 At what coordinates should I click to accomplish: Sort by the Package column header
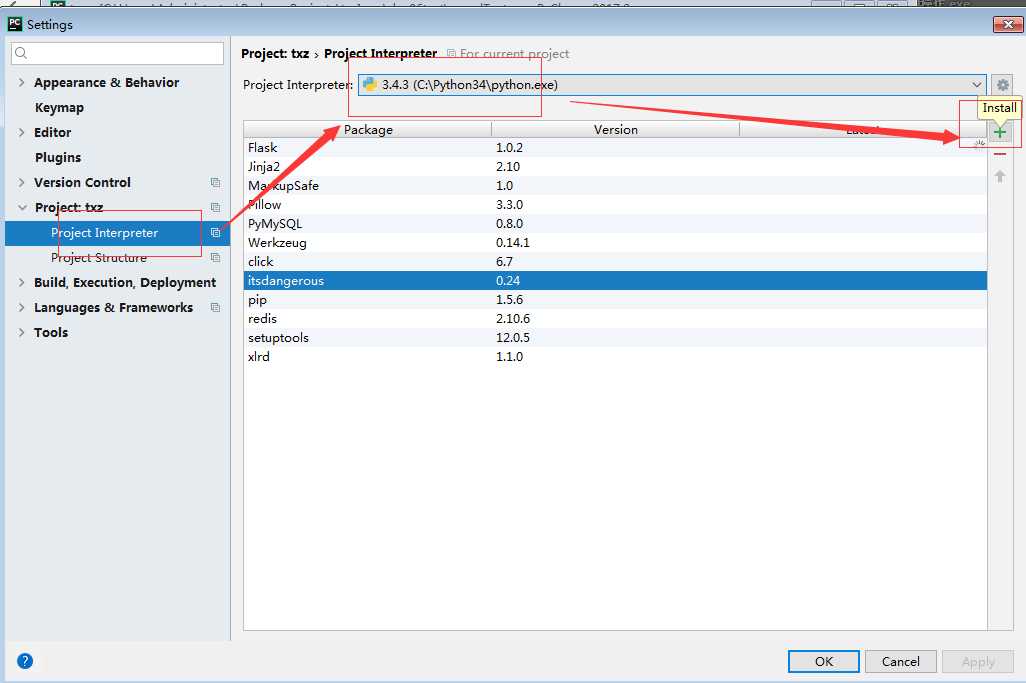(368, 130)
